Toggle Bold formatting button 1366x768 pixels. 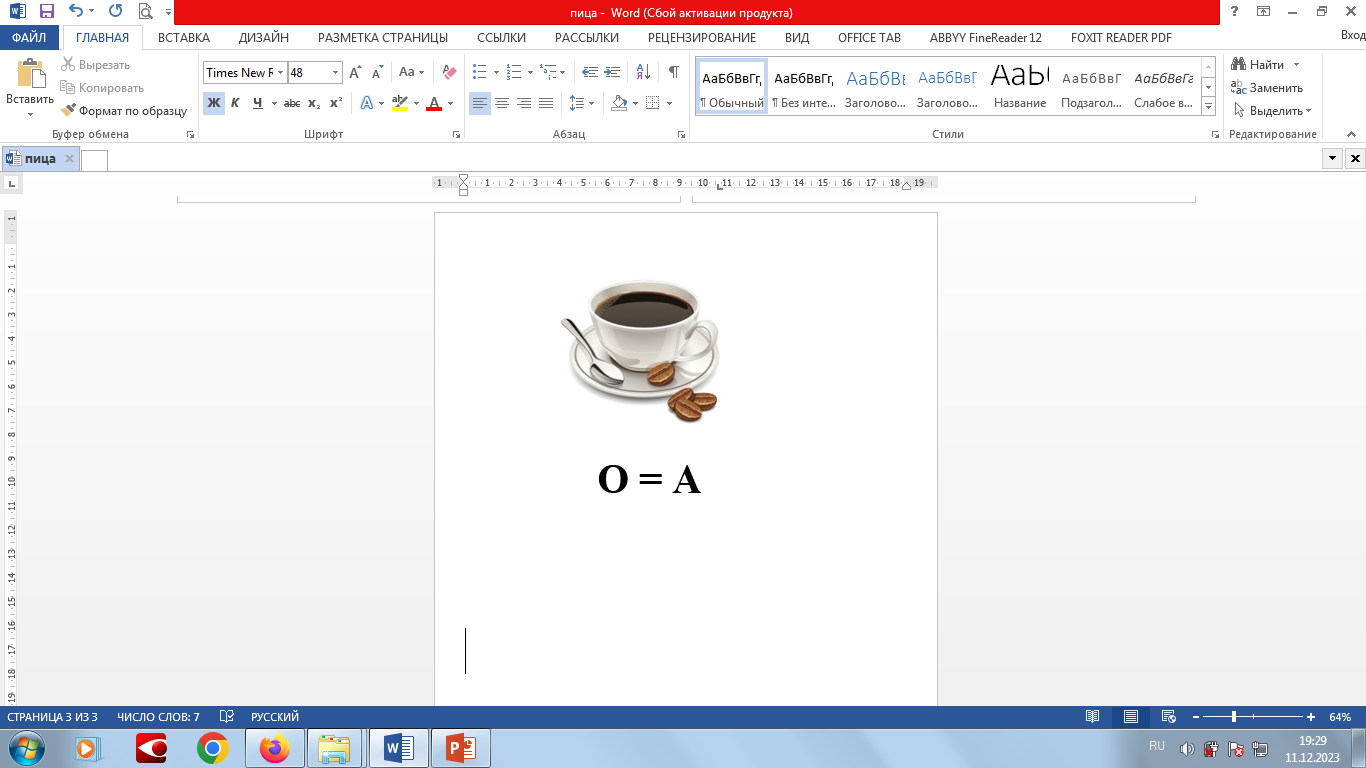[213, 103]
